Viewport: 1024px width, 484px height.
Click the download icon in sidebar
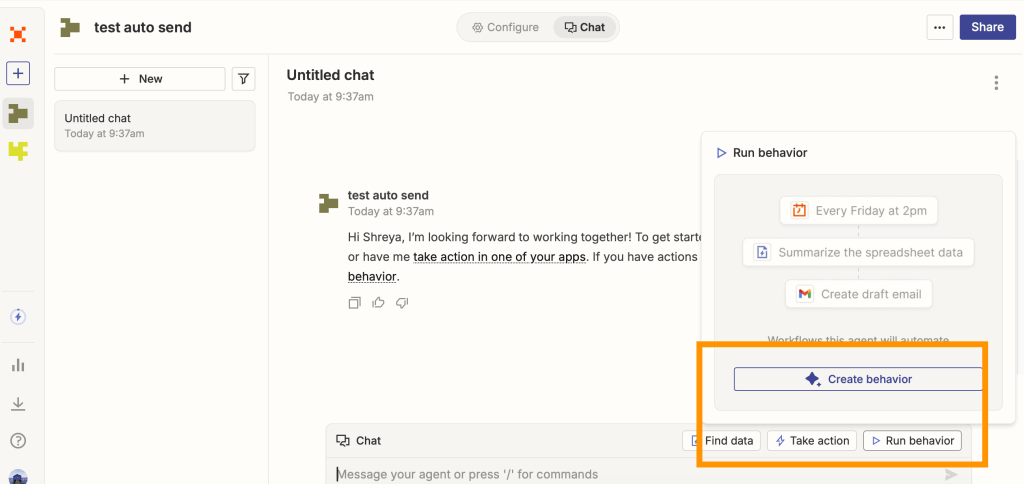click(18, 404)
